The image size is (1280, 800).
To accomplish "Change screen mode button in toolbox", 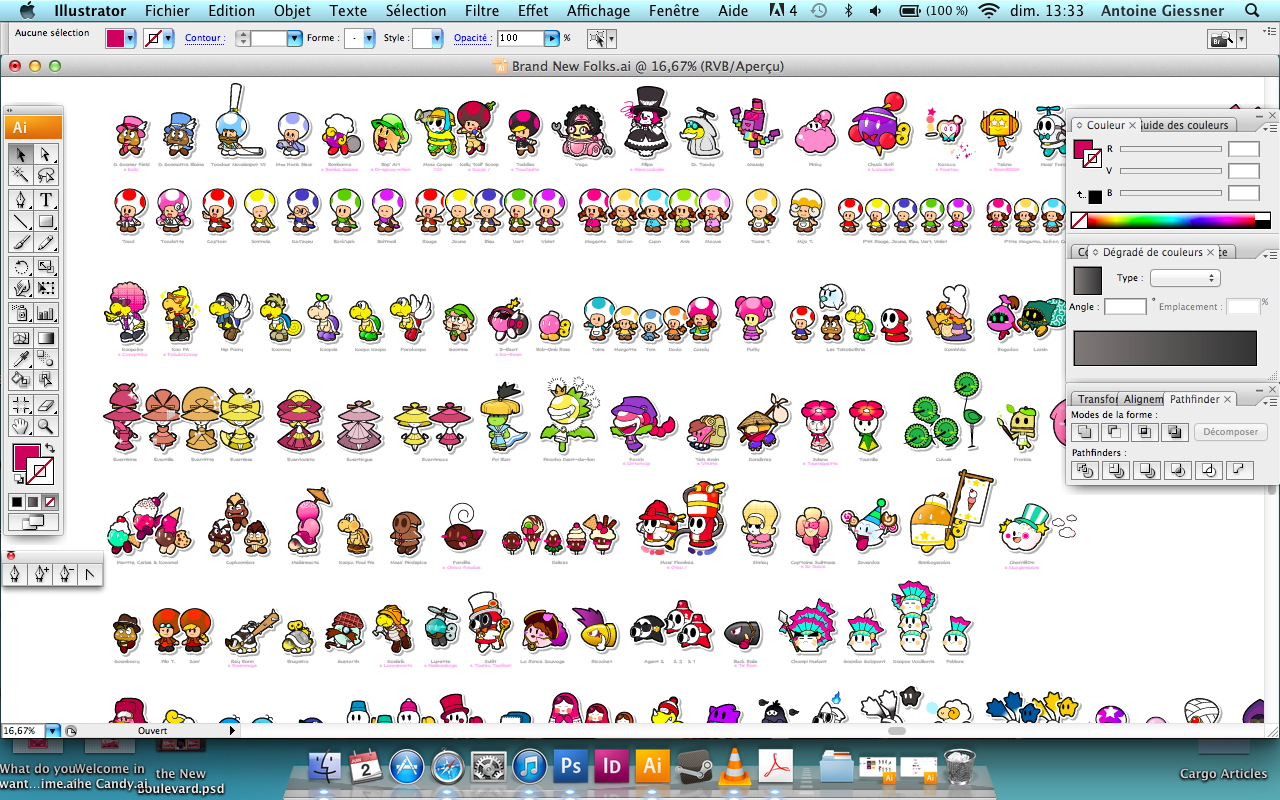I will [33, 521].
